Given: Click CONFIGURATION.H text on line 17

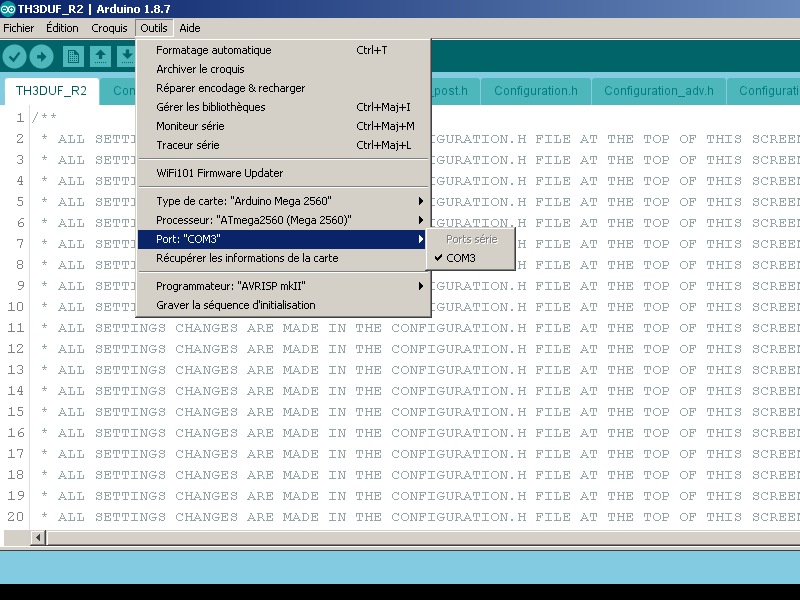Looking at the screenshot, I should coord(459,454).
